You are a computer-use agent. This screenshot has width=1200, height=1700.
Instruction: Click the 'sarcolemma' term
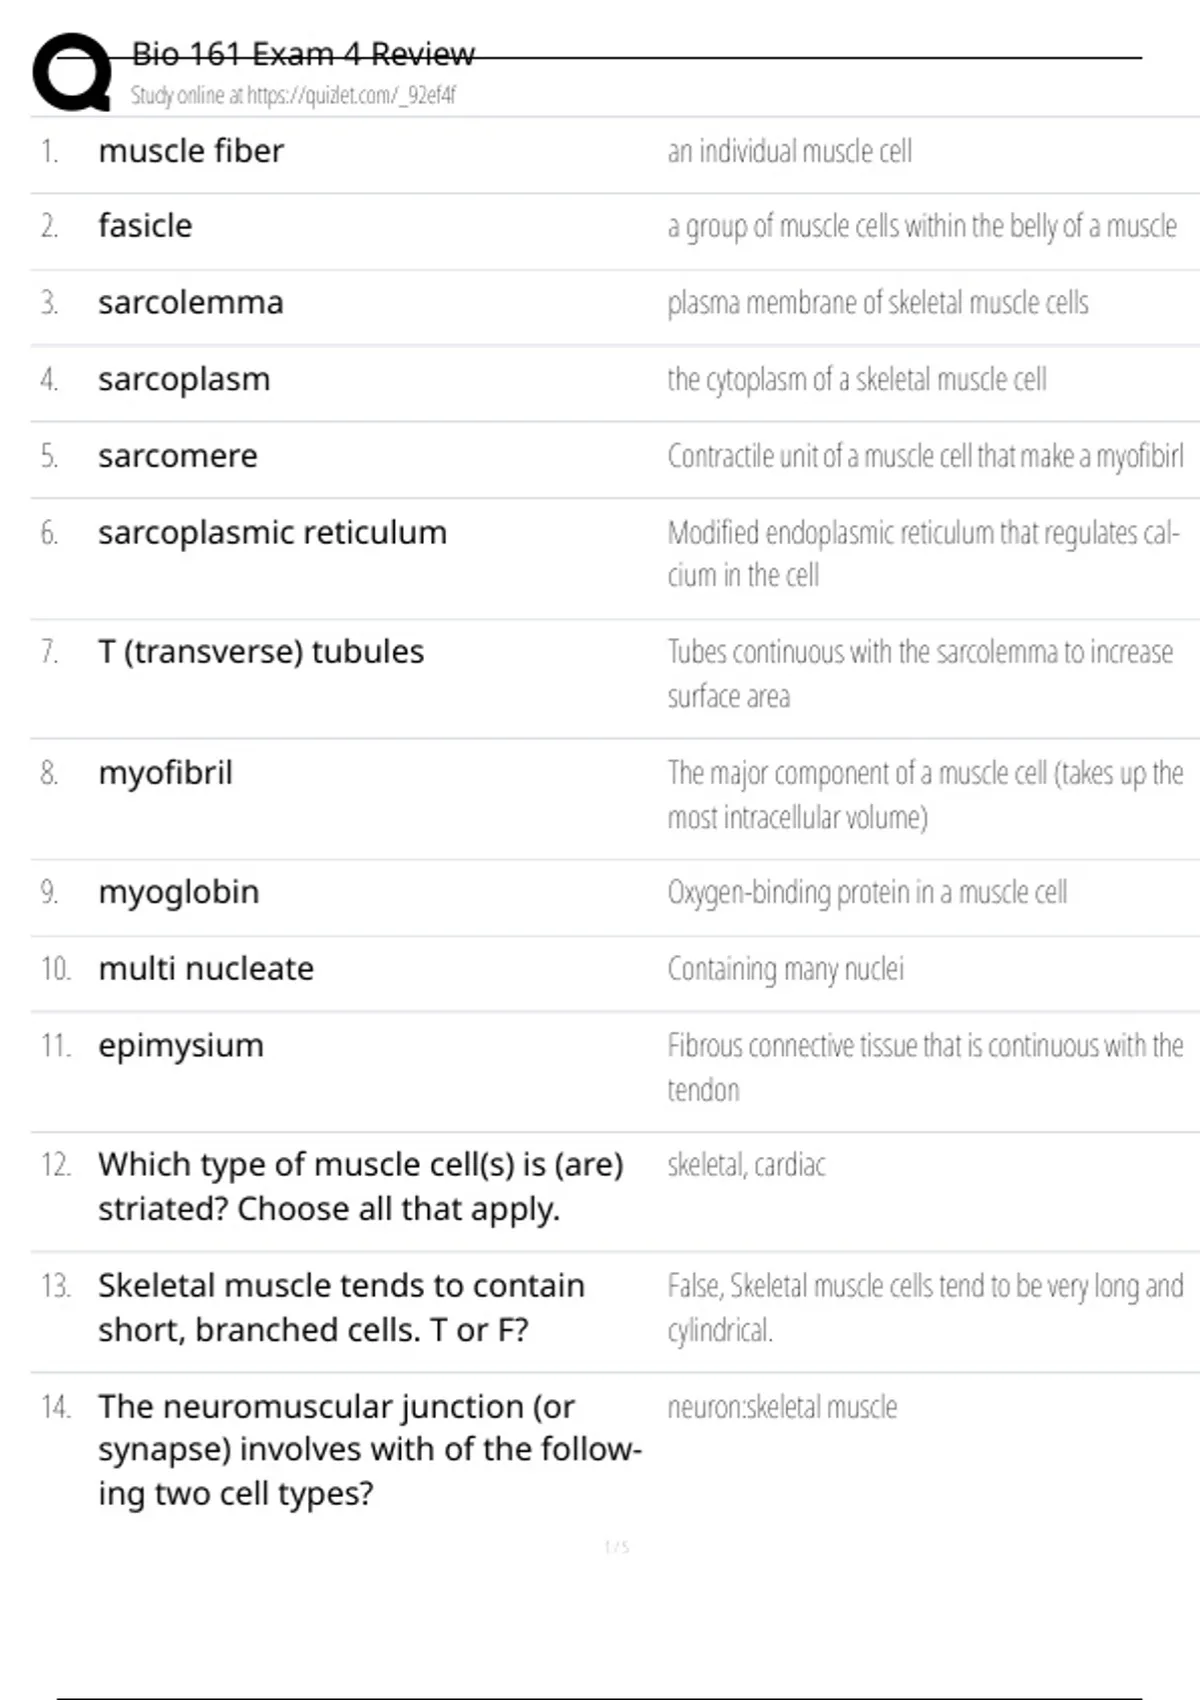point(191,303)
